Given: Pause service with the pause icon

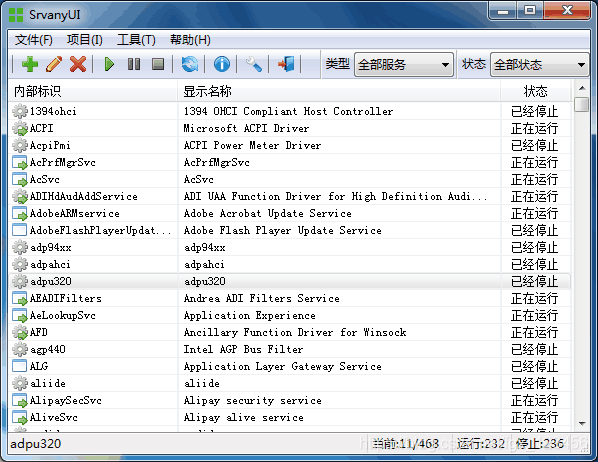Looking at the screenshot, I should point(133,64).
